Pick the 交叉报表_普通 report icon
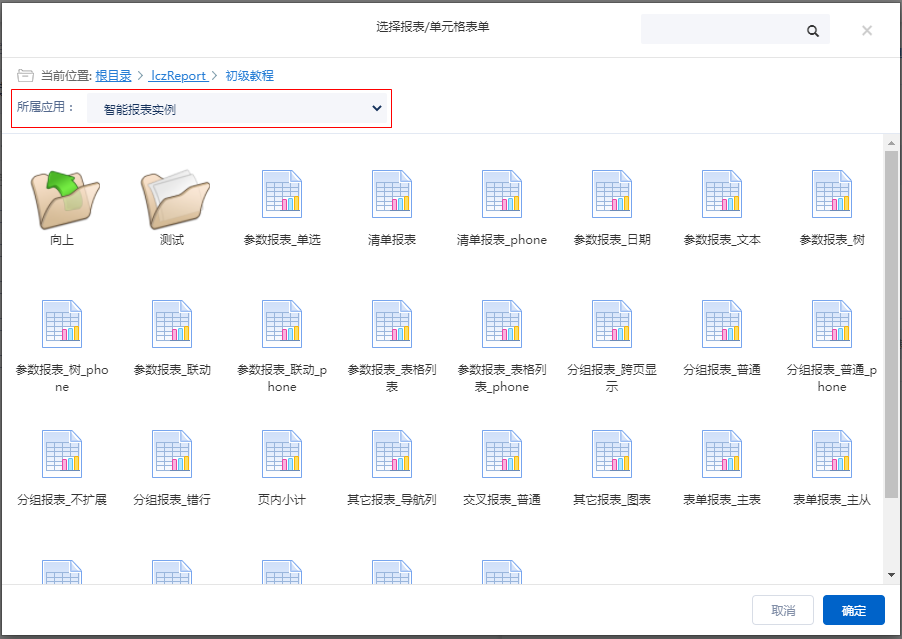This screenshot has height=639, width=902. point(502,454)
